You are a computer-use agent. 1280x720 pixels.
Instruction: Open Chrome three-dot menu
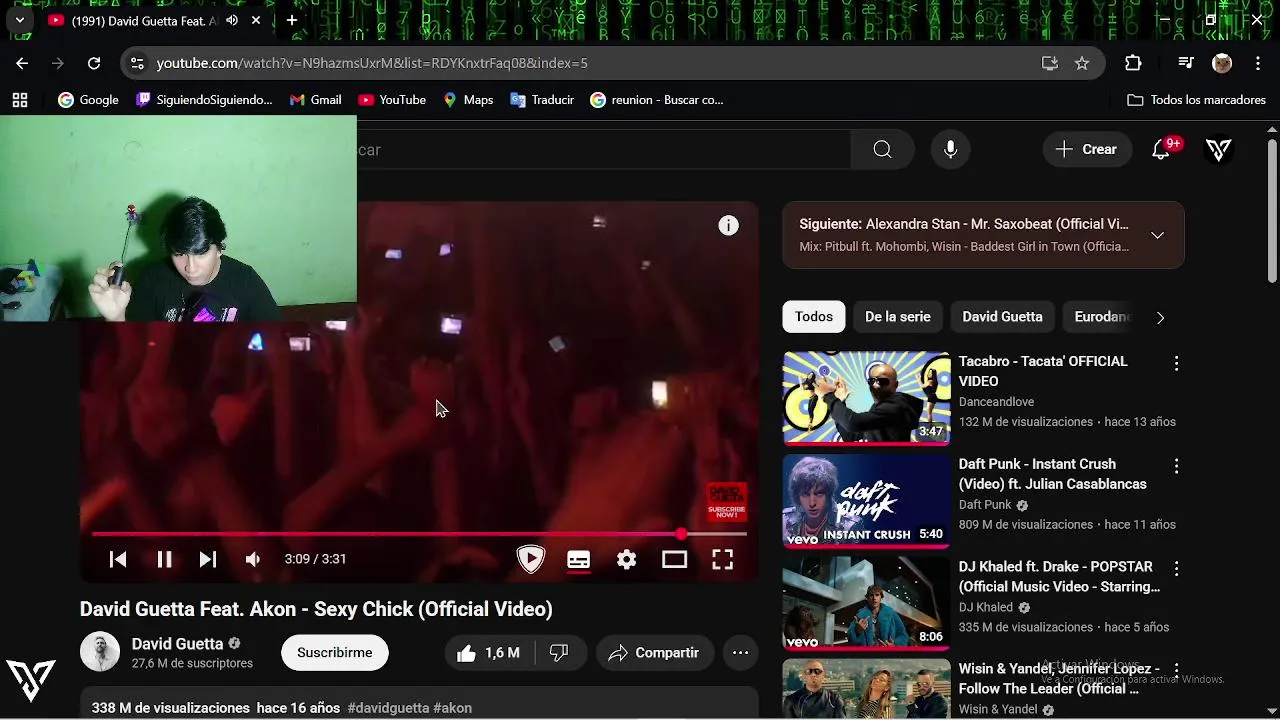click(x=1257, y=63)
